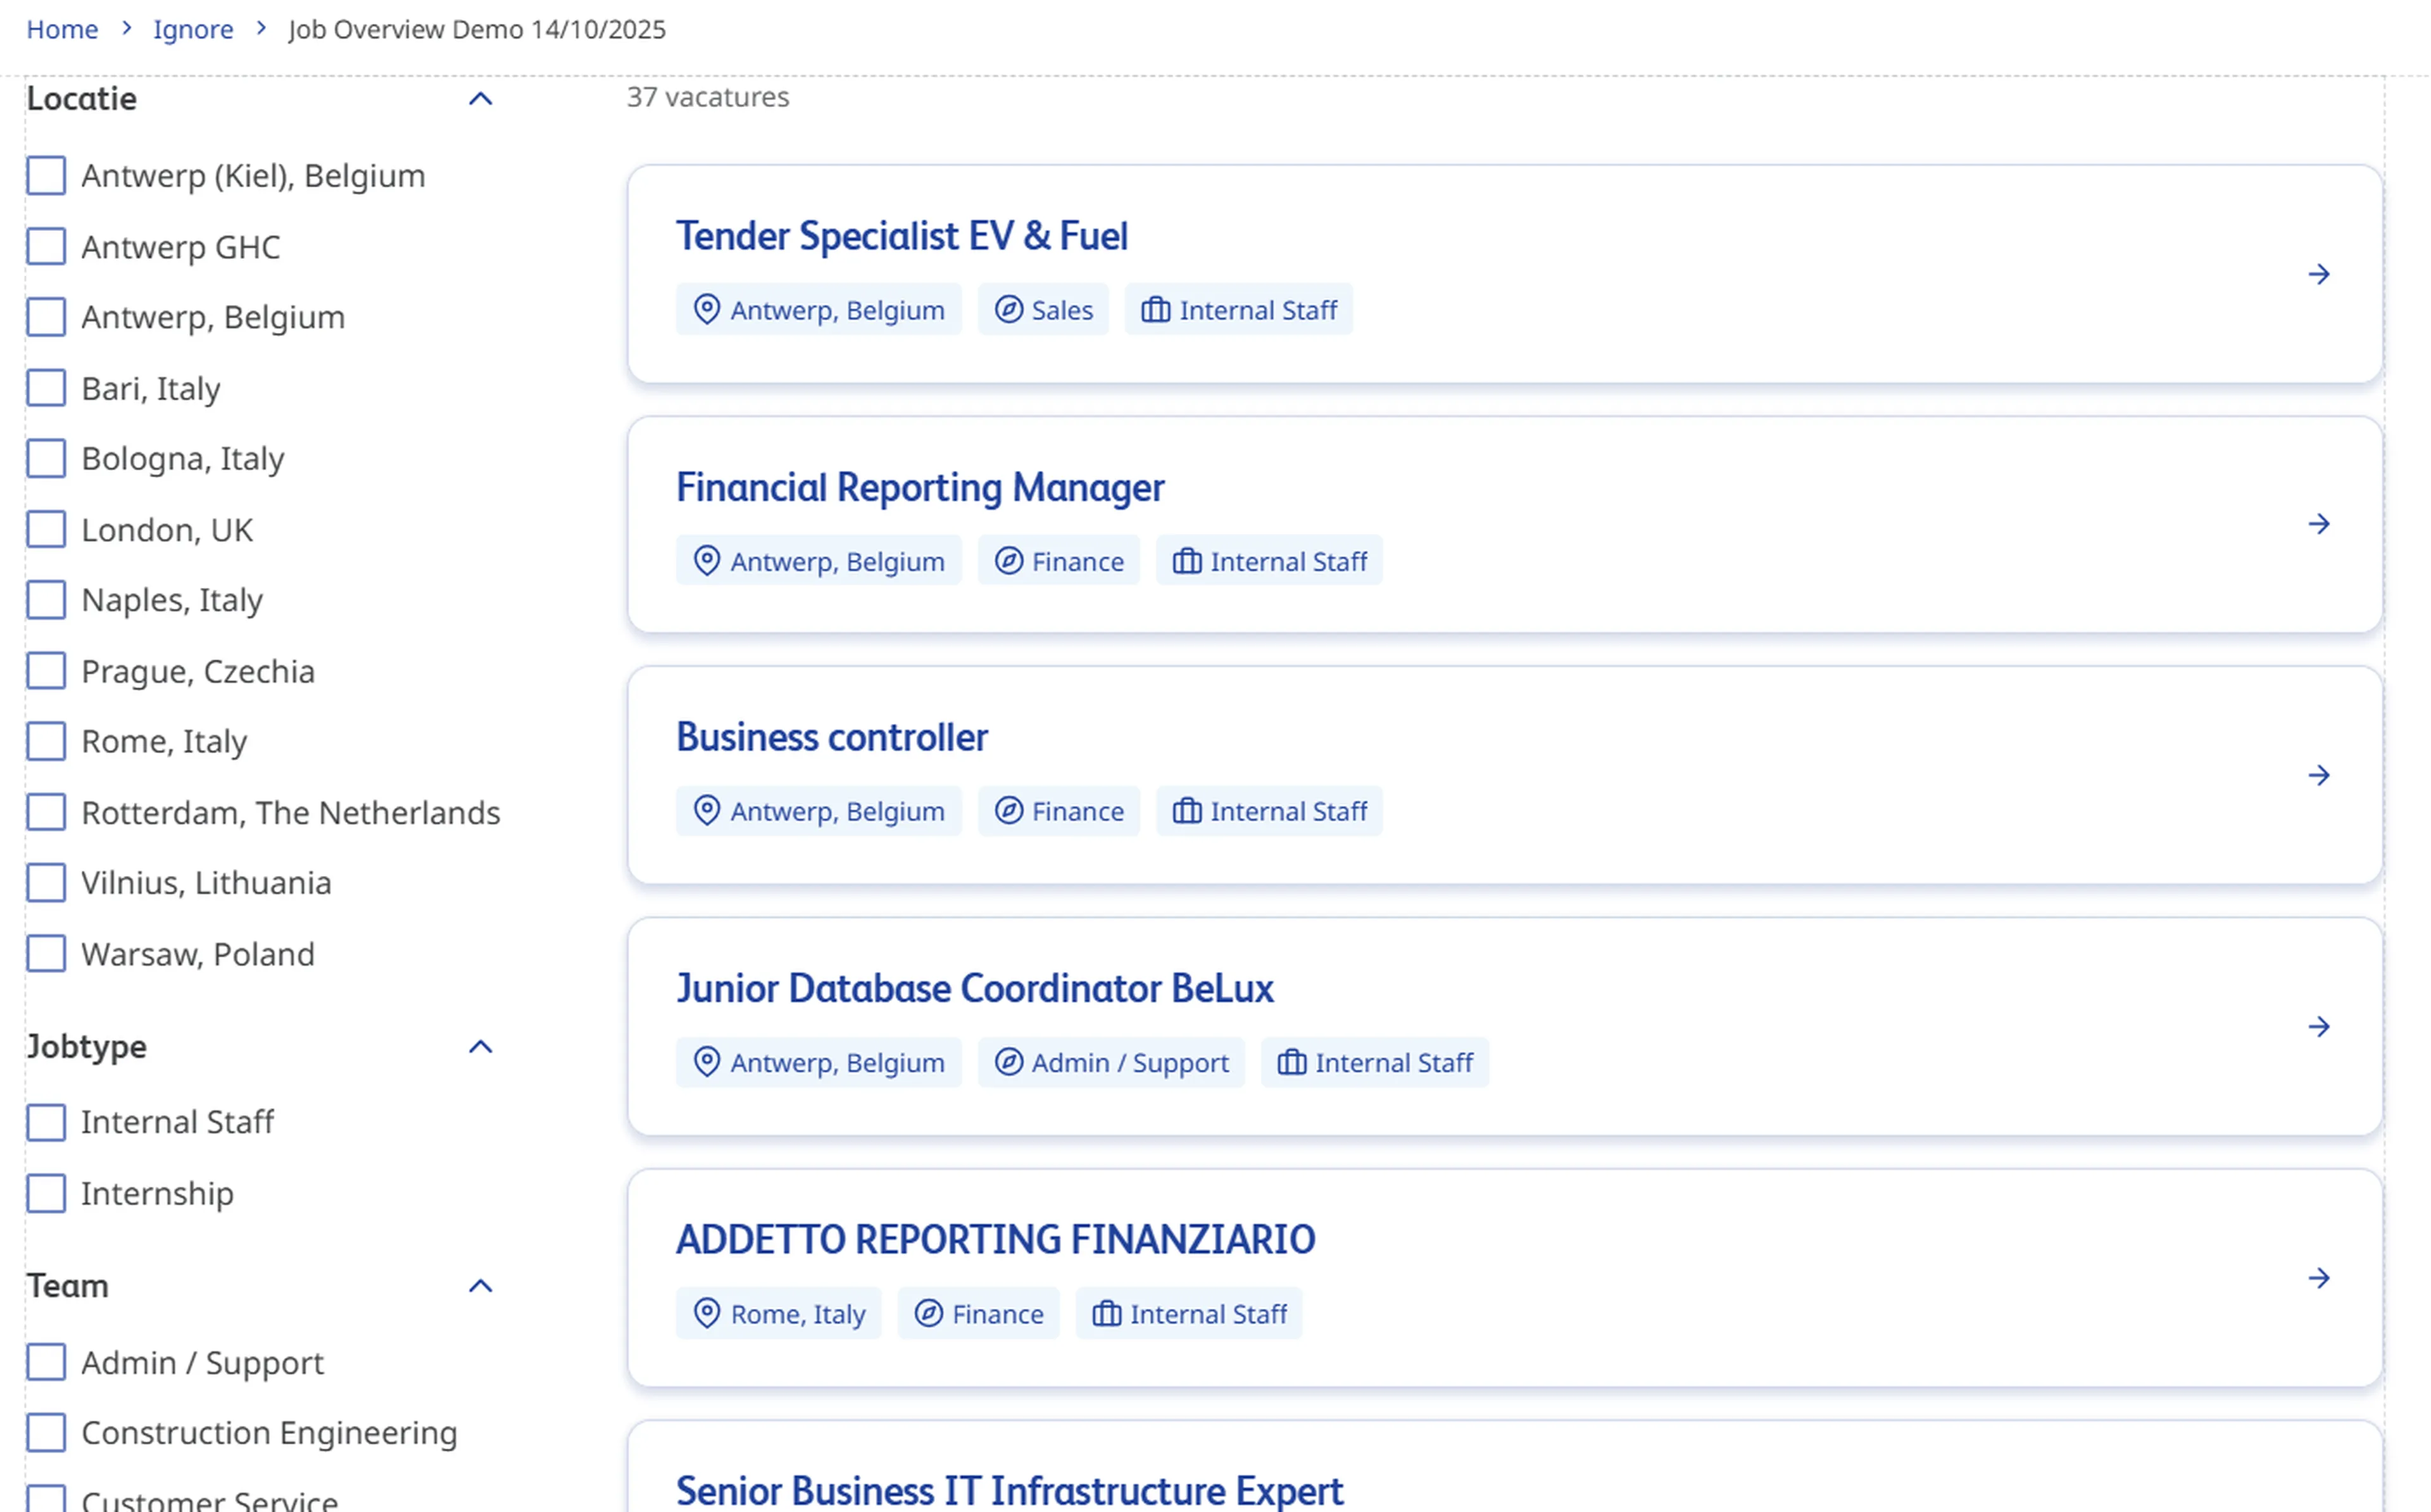
Task: Open the Ignore breadcrumb item
Action: coord(193,29)
